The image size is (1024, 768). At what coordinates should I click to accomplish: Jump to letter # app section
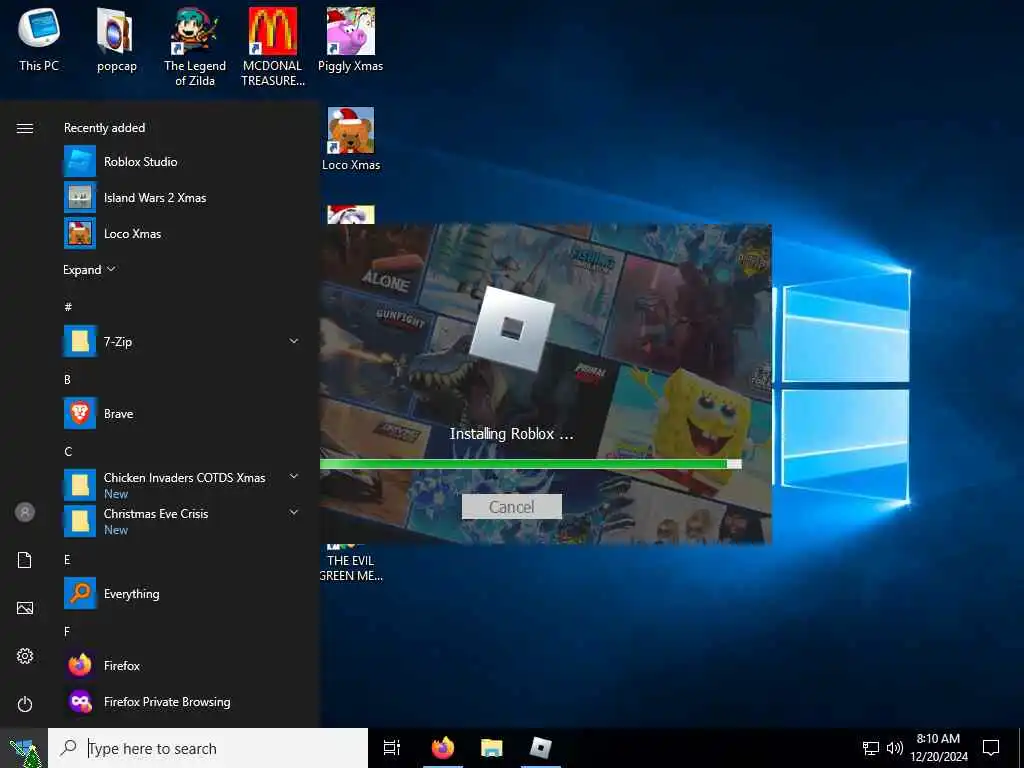(x=68, y=306)
